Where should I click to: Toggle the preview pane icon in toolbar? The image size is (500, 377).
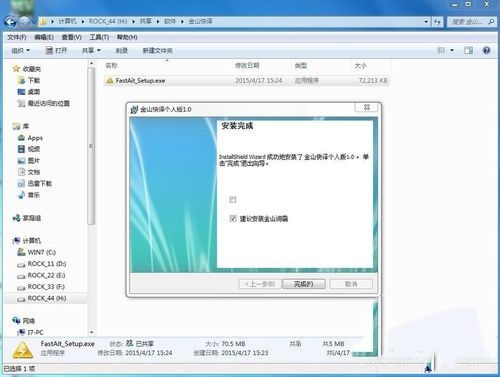(468, 50)
